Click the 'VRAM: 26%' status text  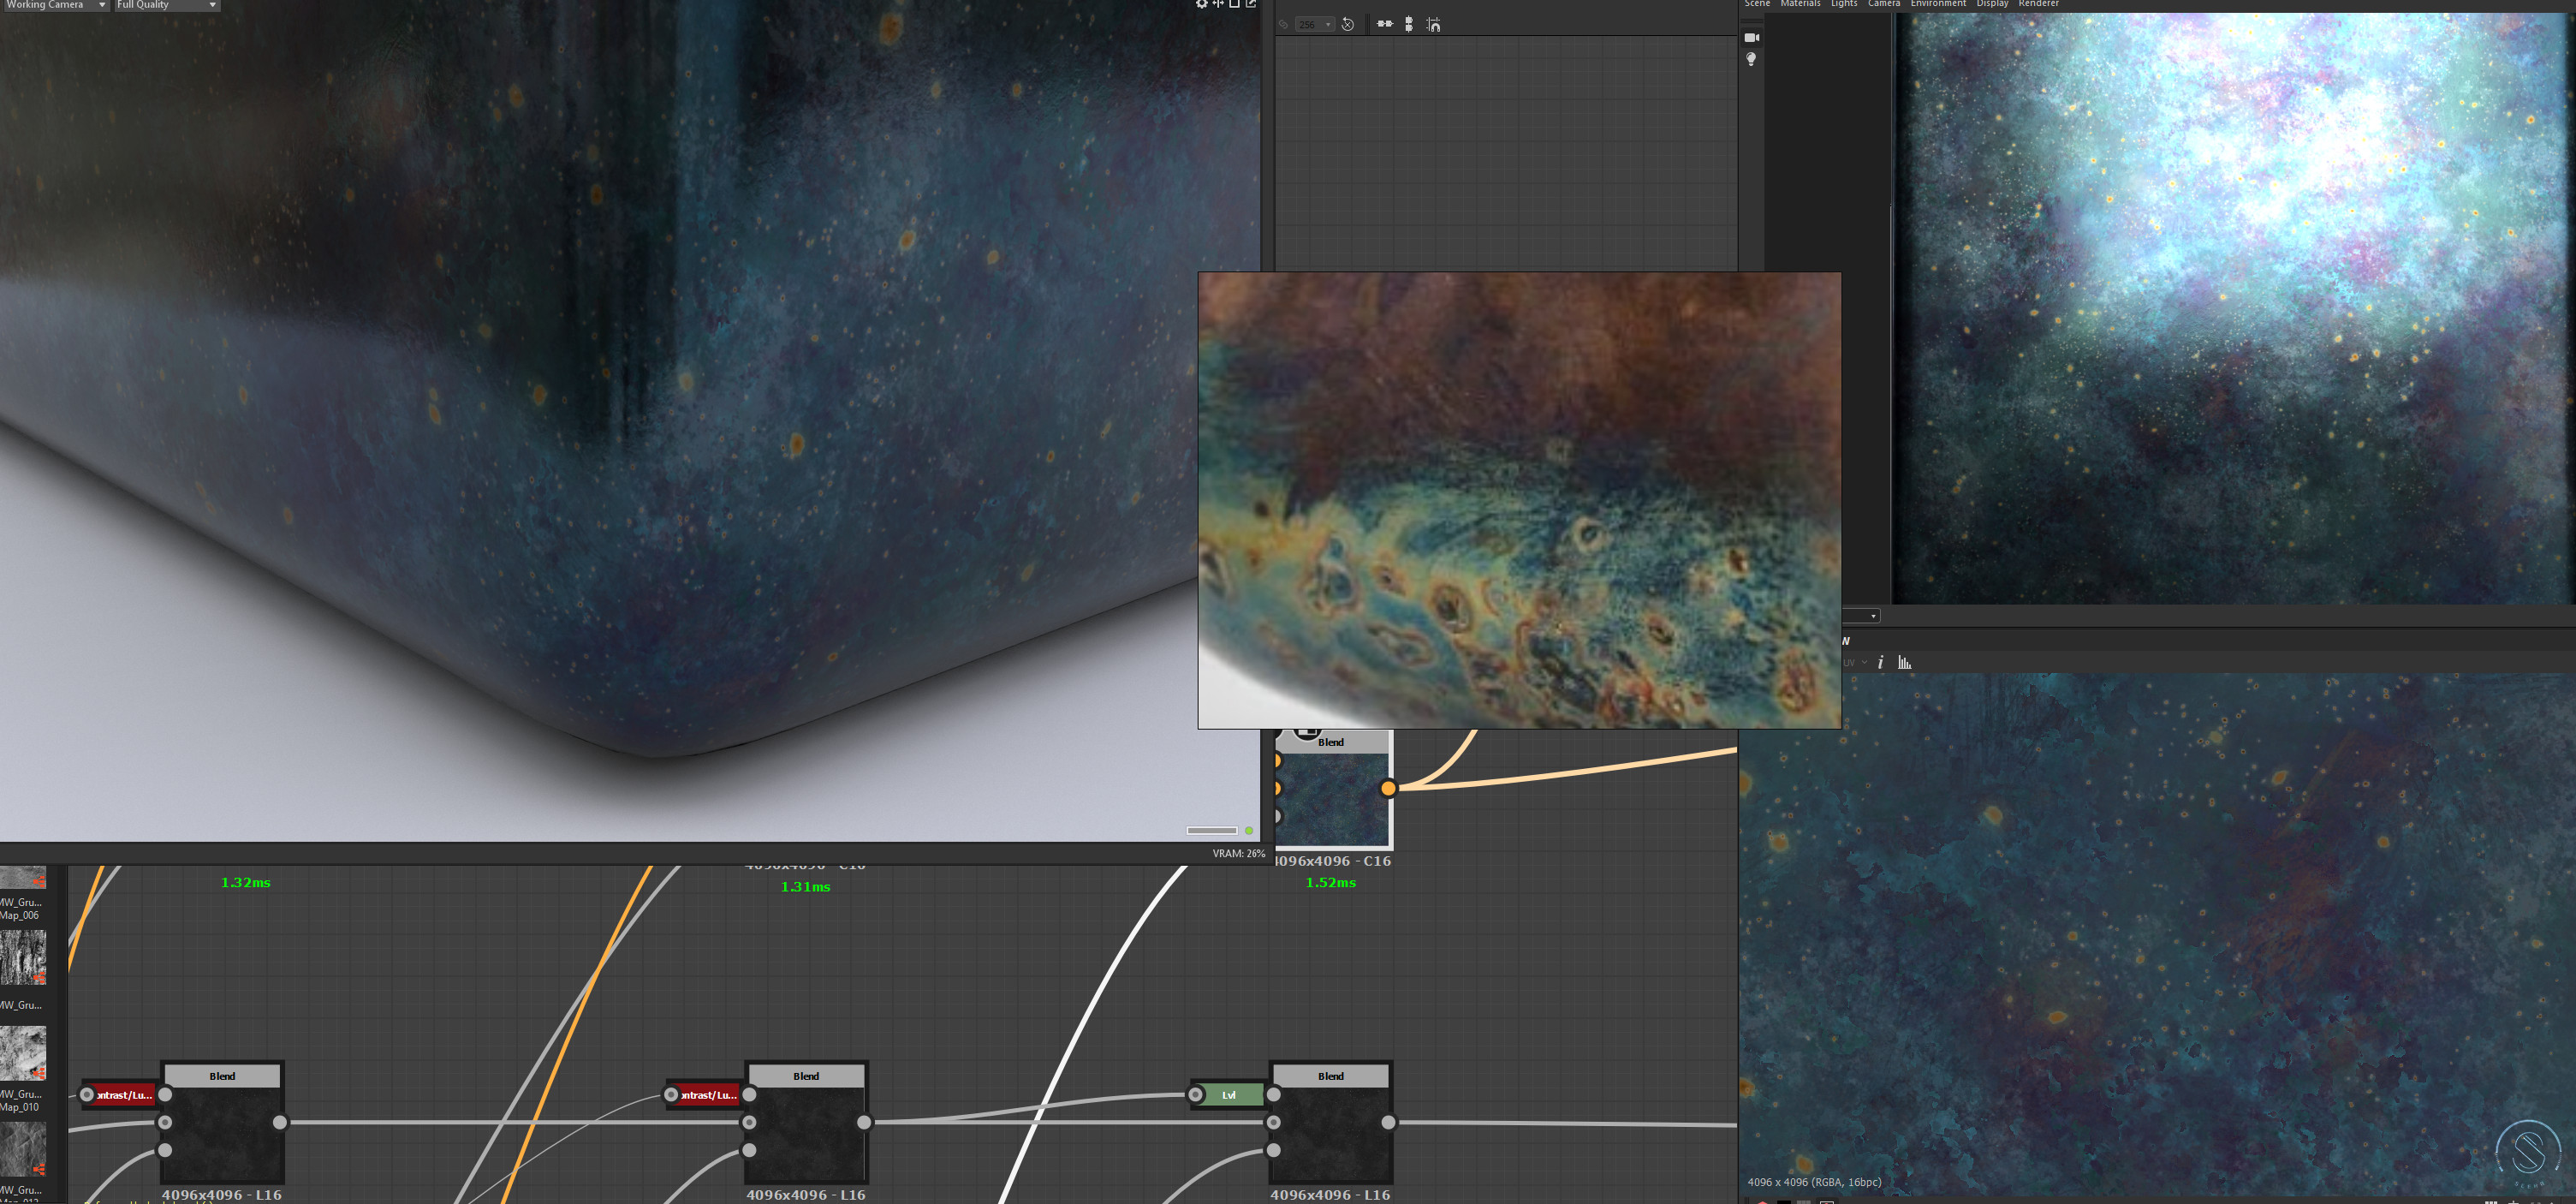(x=1238, y=854)
